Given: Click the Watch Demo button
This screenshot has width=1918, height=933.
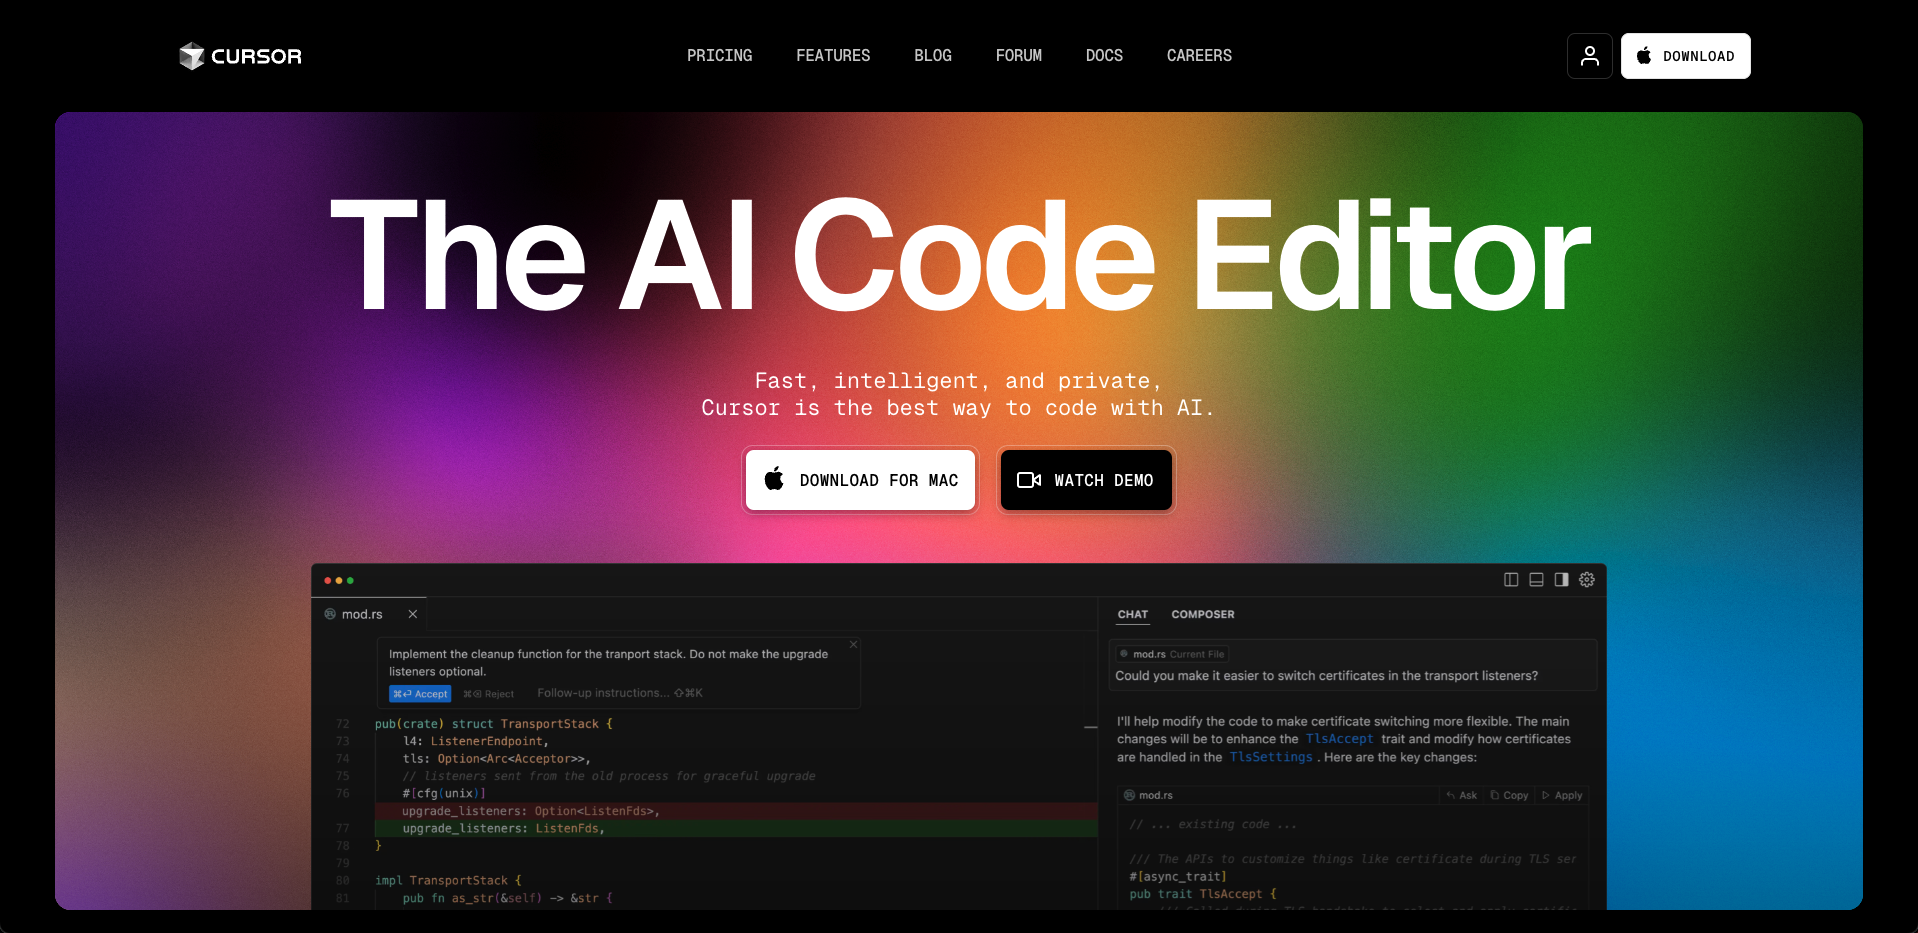Looking at the screenshot, I should click(x=1086, y=480).
